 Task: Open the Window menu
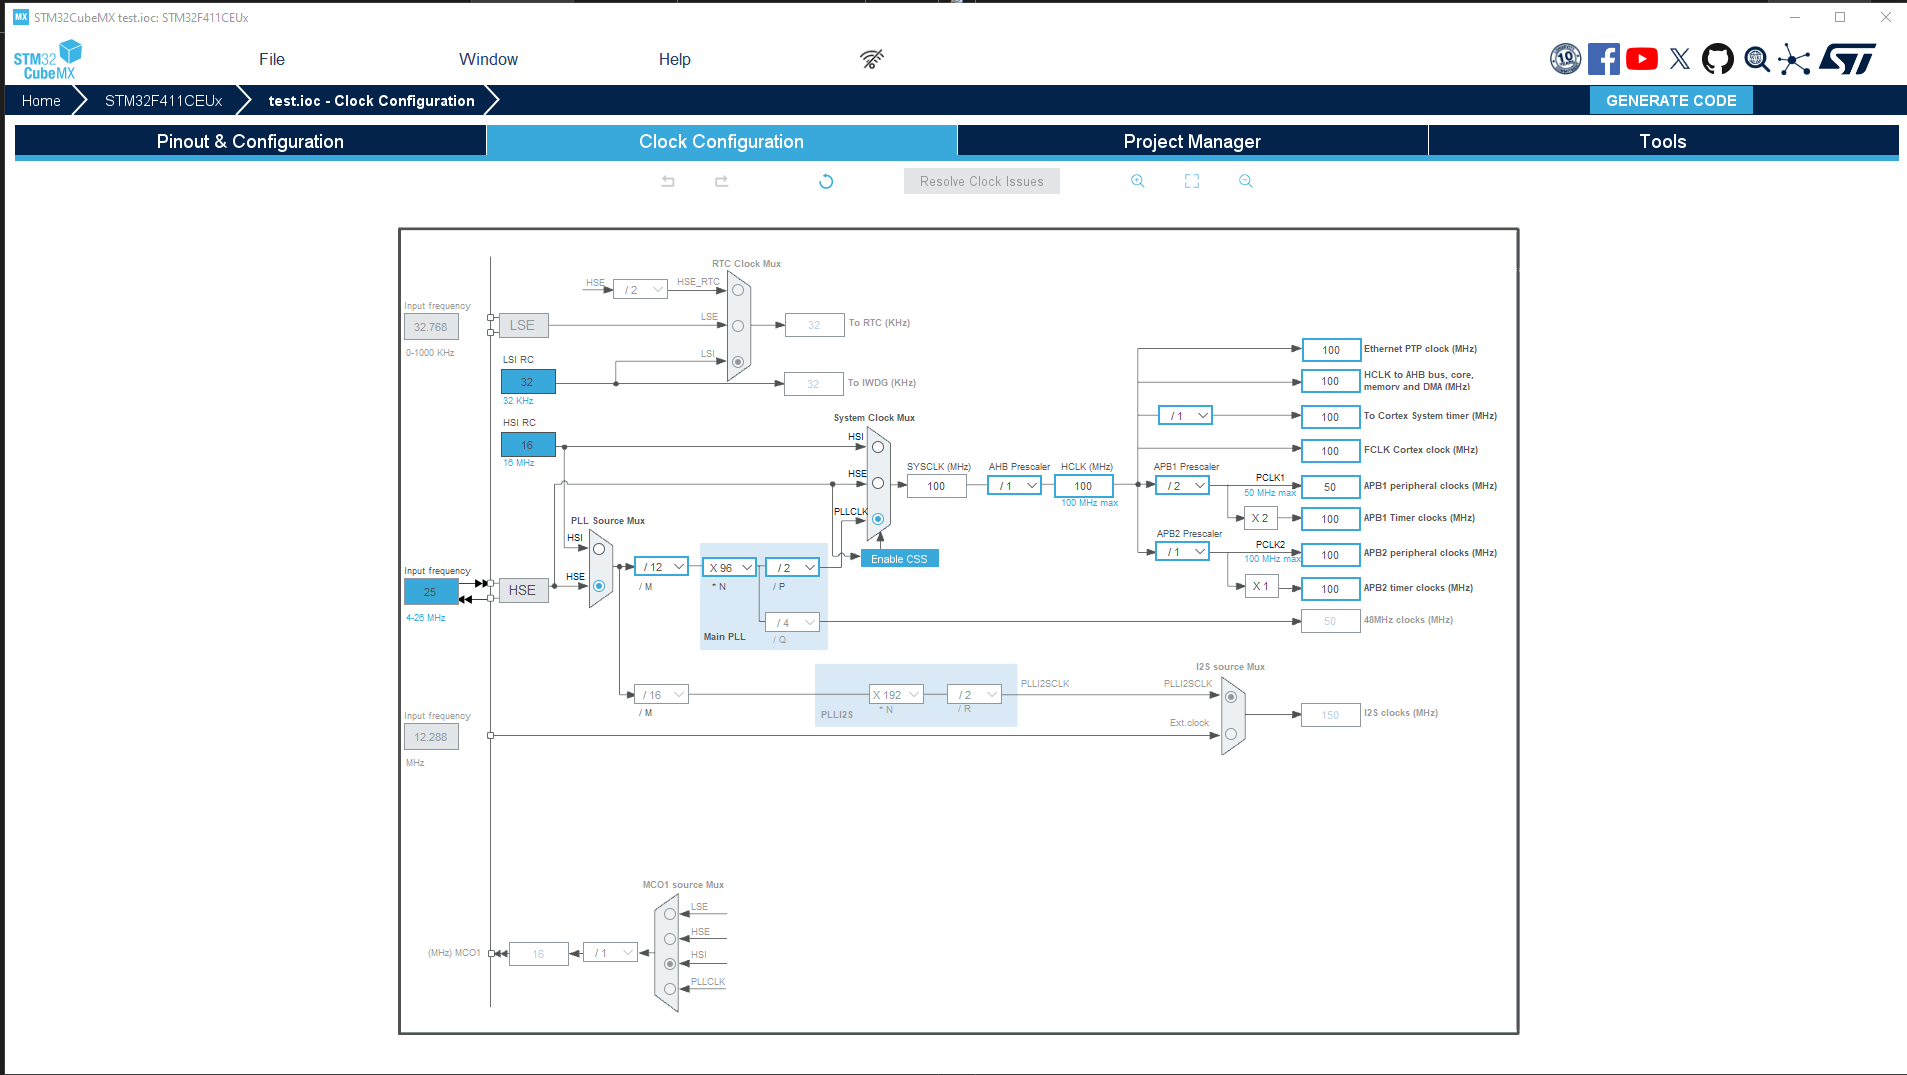pos(488,59)
